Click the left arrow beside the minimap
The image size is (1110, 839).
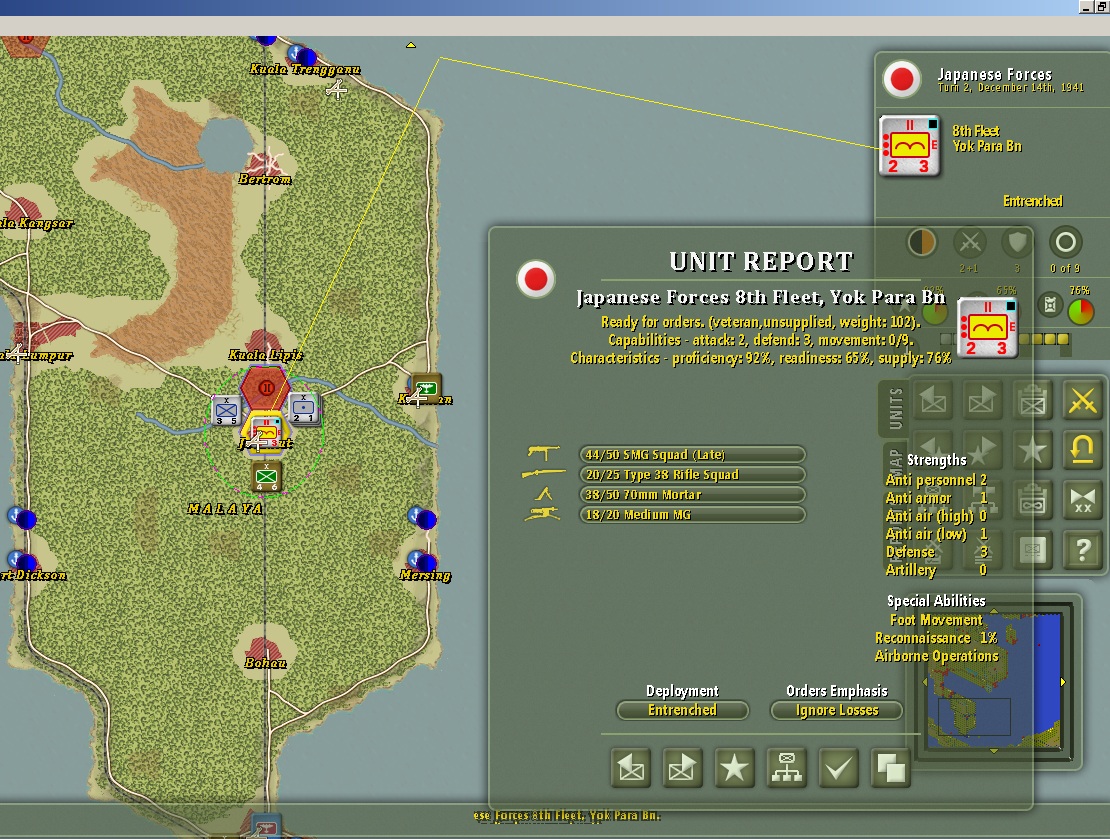(x=925, y=682)
